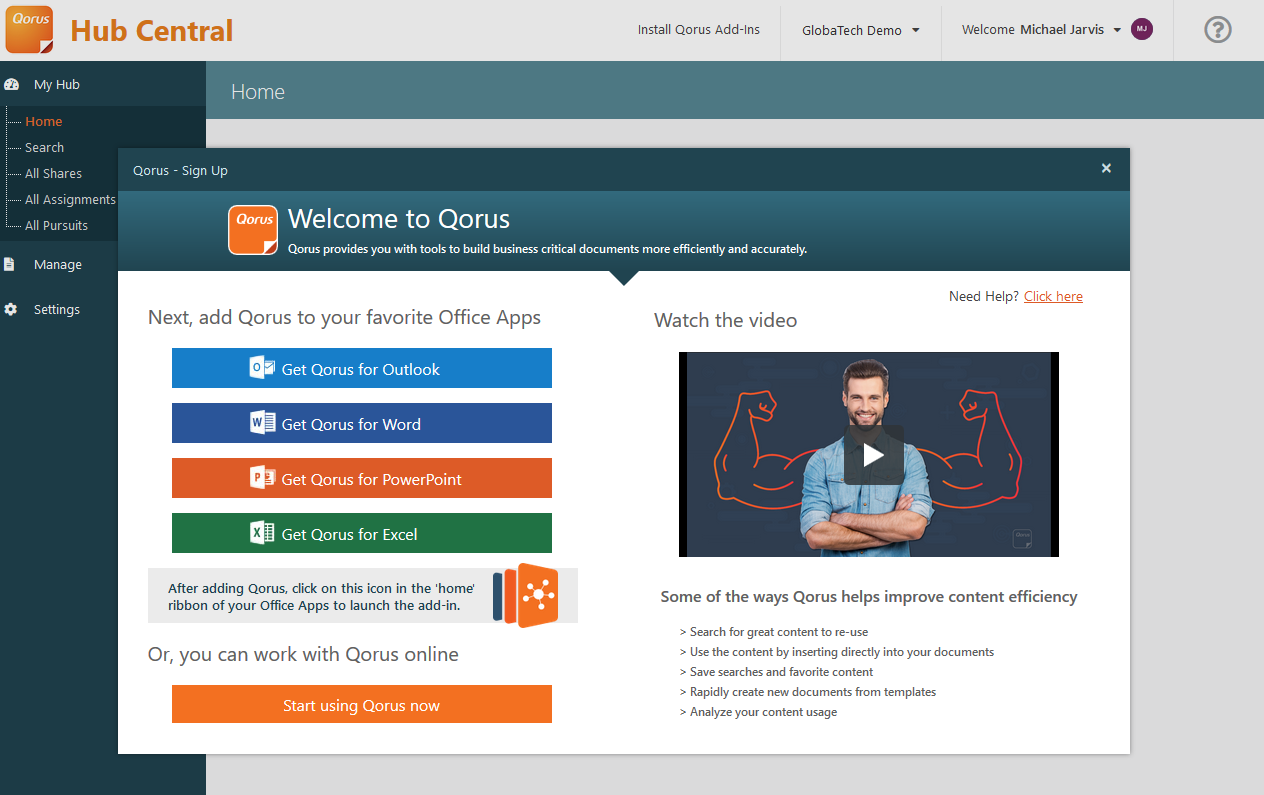Click the 'Qorus - Sign Up' dialog title

(x=181, y=171)
